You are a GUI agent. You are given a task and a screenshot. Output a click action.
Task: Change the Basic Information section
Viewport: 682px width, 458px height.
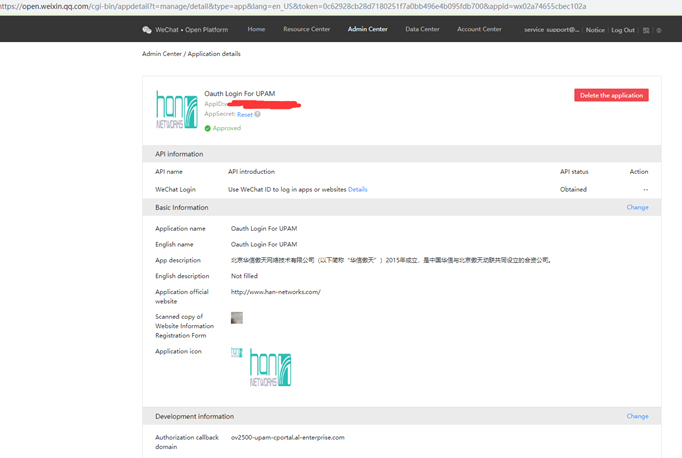pos(637,207)
